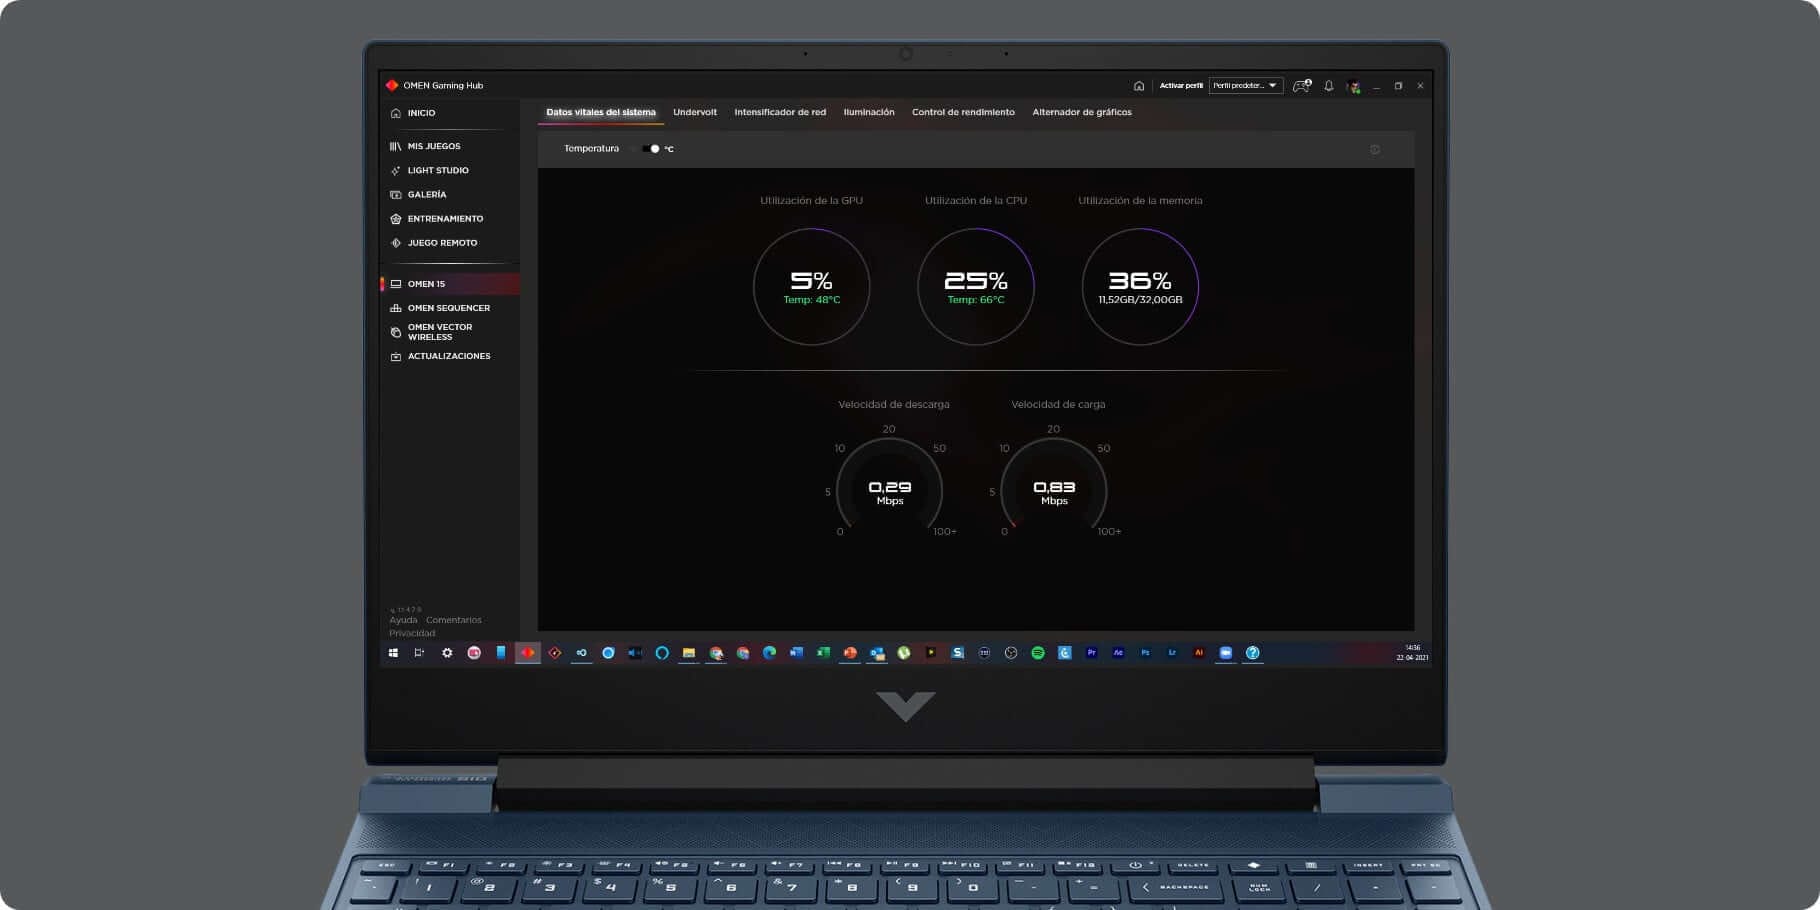1820x910 pixels.
Task: Open Spotify from the taskbar
Action: pos(1038,653)
